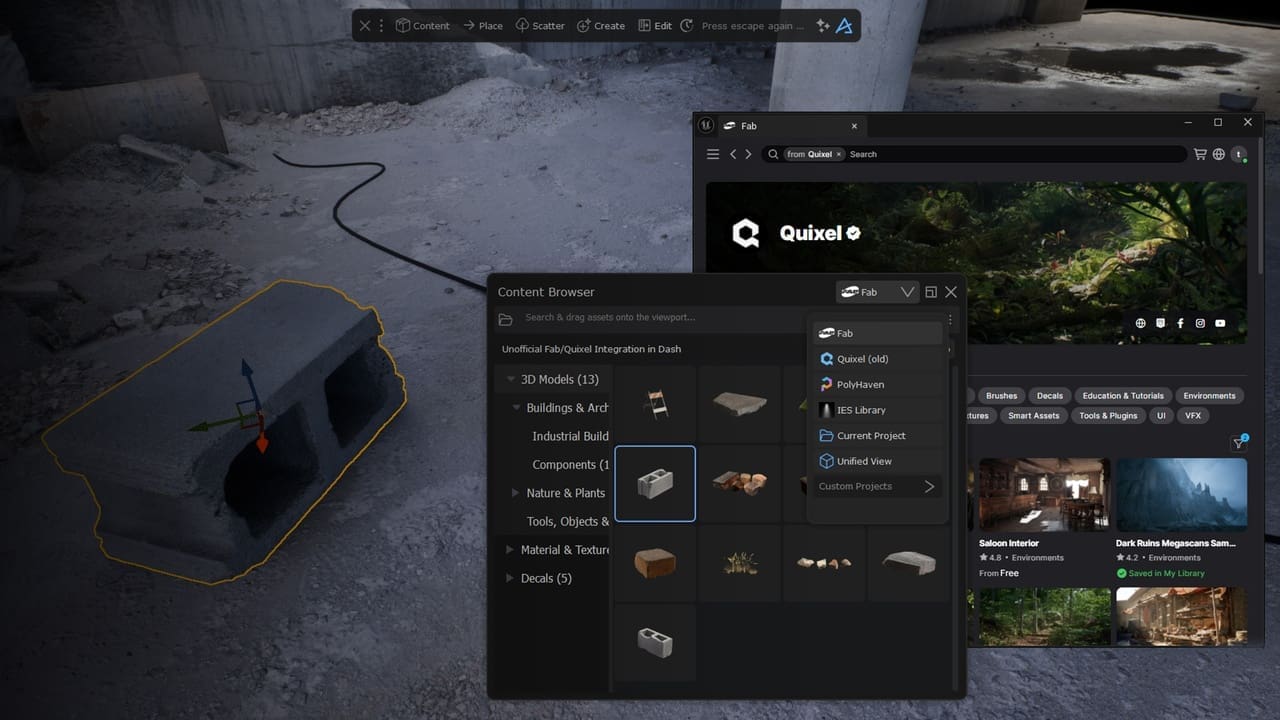
Task: Open the Fab filter icon with badge
Action: (x=1239, y=443)
